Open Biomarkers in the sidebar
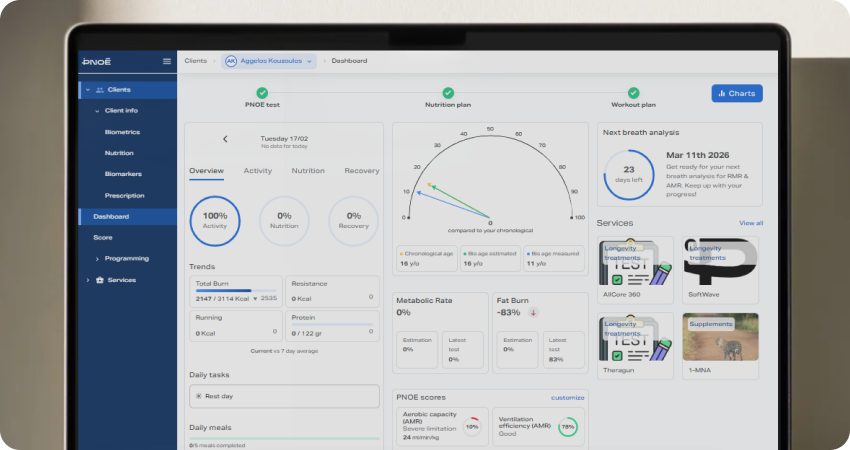This screenshot has height=450, width=850. tap(123, 174)
